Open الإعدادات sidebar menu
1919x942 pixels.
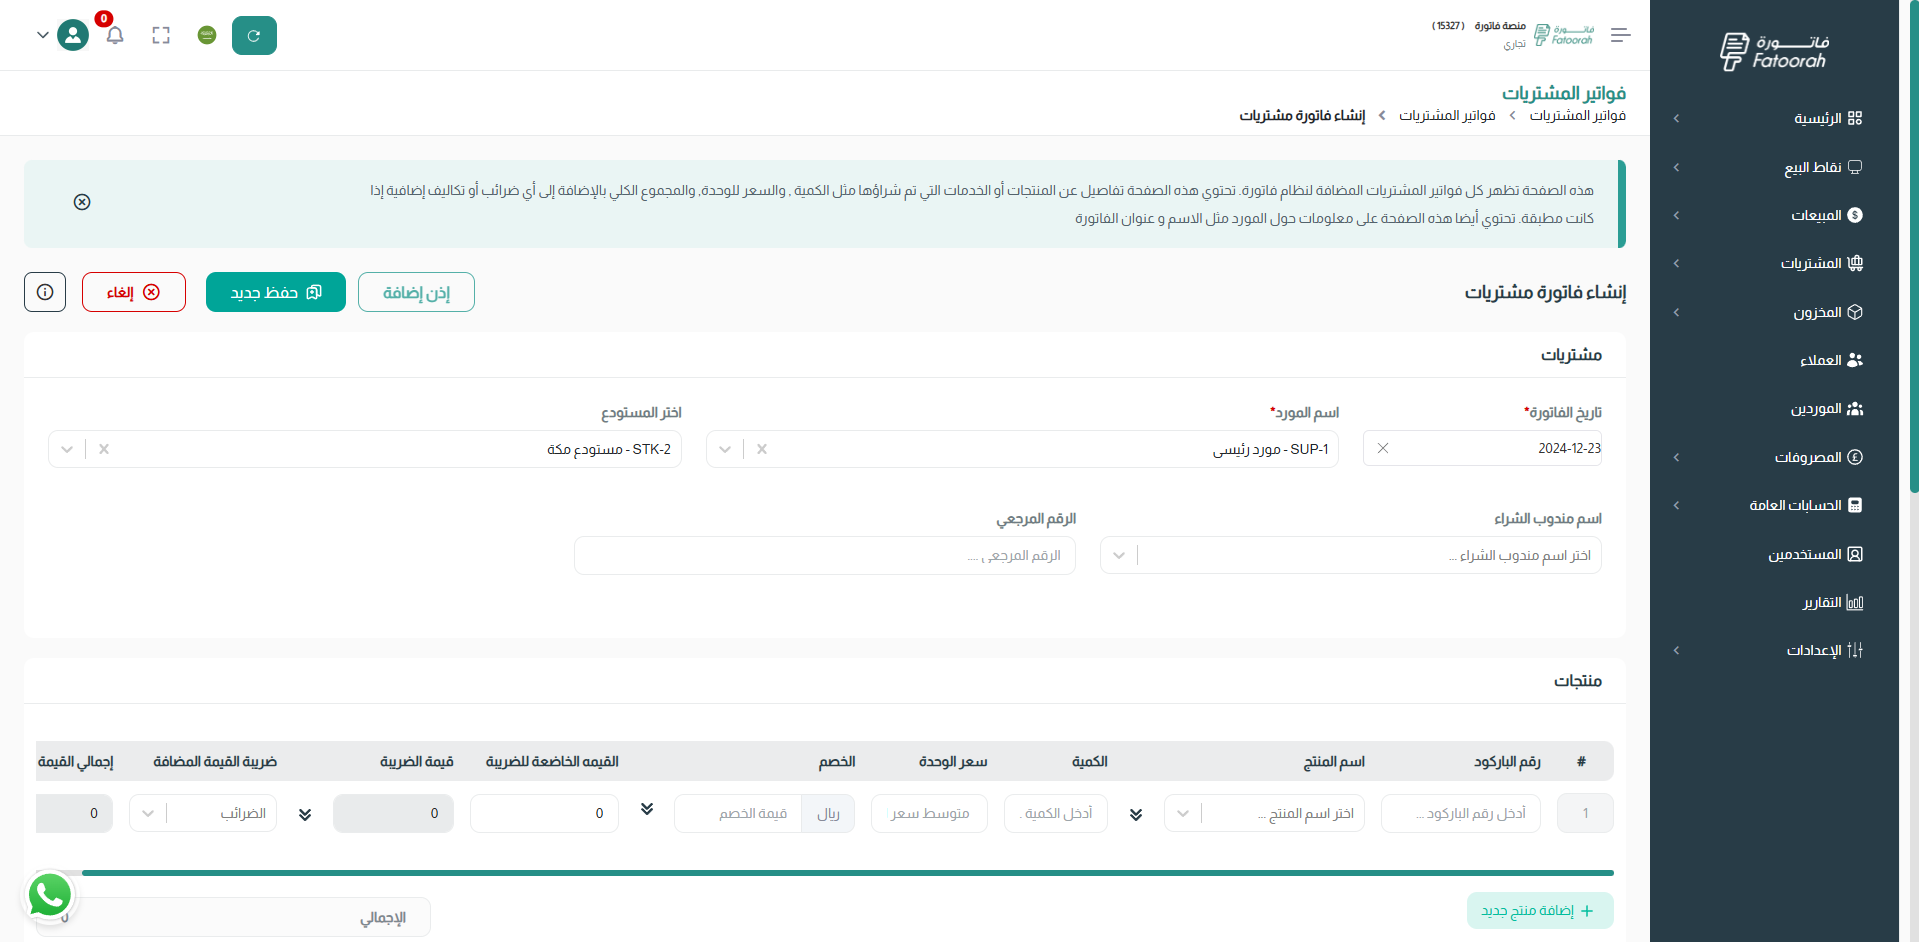[x=1824, y=650]
